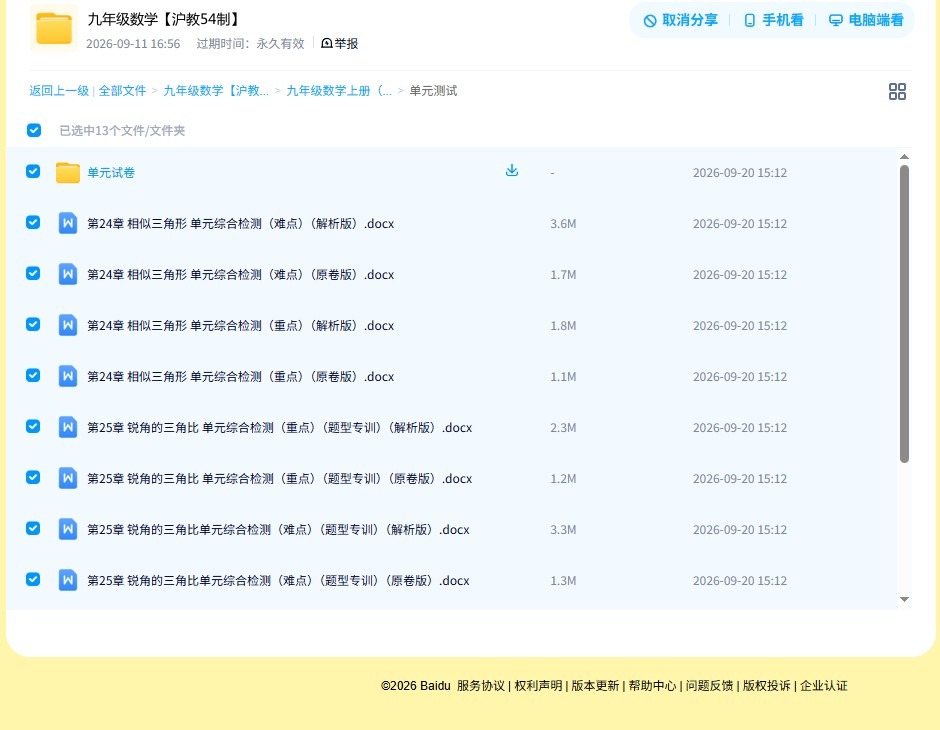Uncheck 第24章 难点 解析版 checkbox
Image resolution: width=940 pixels, height=730 pixels.
click(33, 222)
